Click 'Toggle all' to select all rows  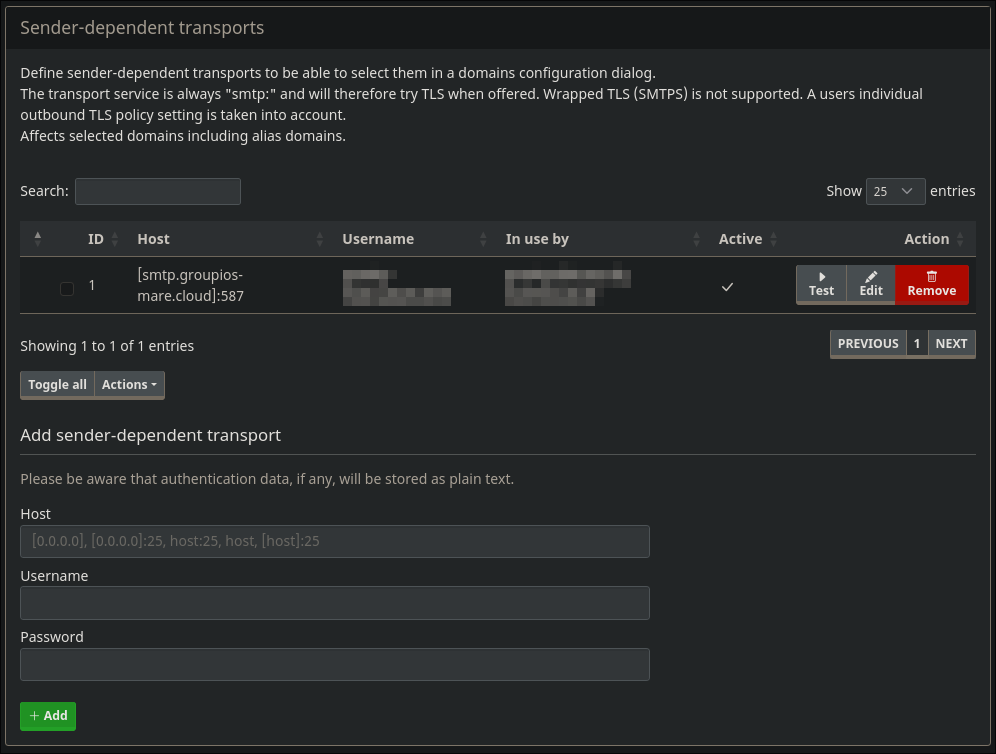click(x=57, y=384)
